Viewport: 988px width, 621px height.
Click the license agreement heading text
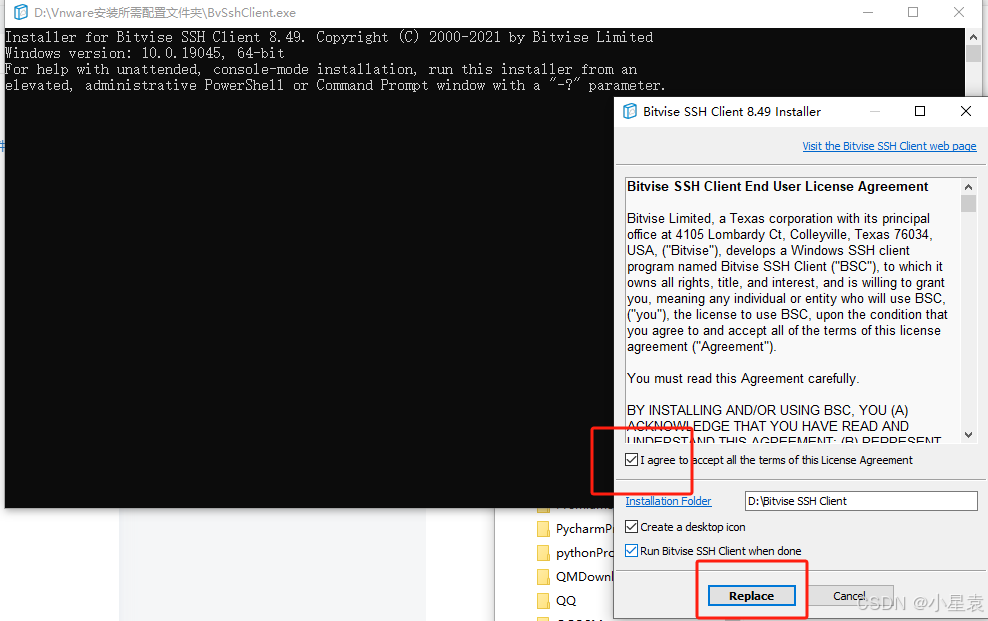coord(778,186)
